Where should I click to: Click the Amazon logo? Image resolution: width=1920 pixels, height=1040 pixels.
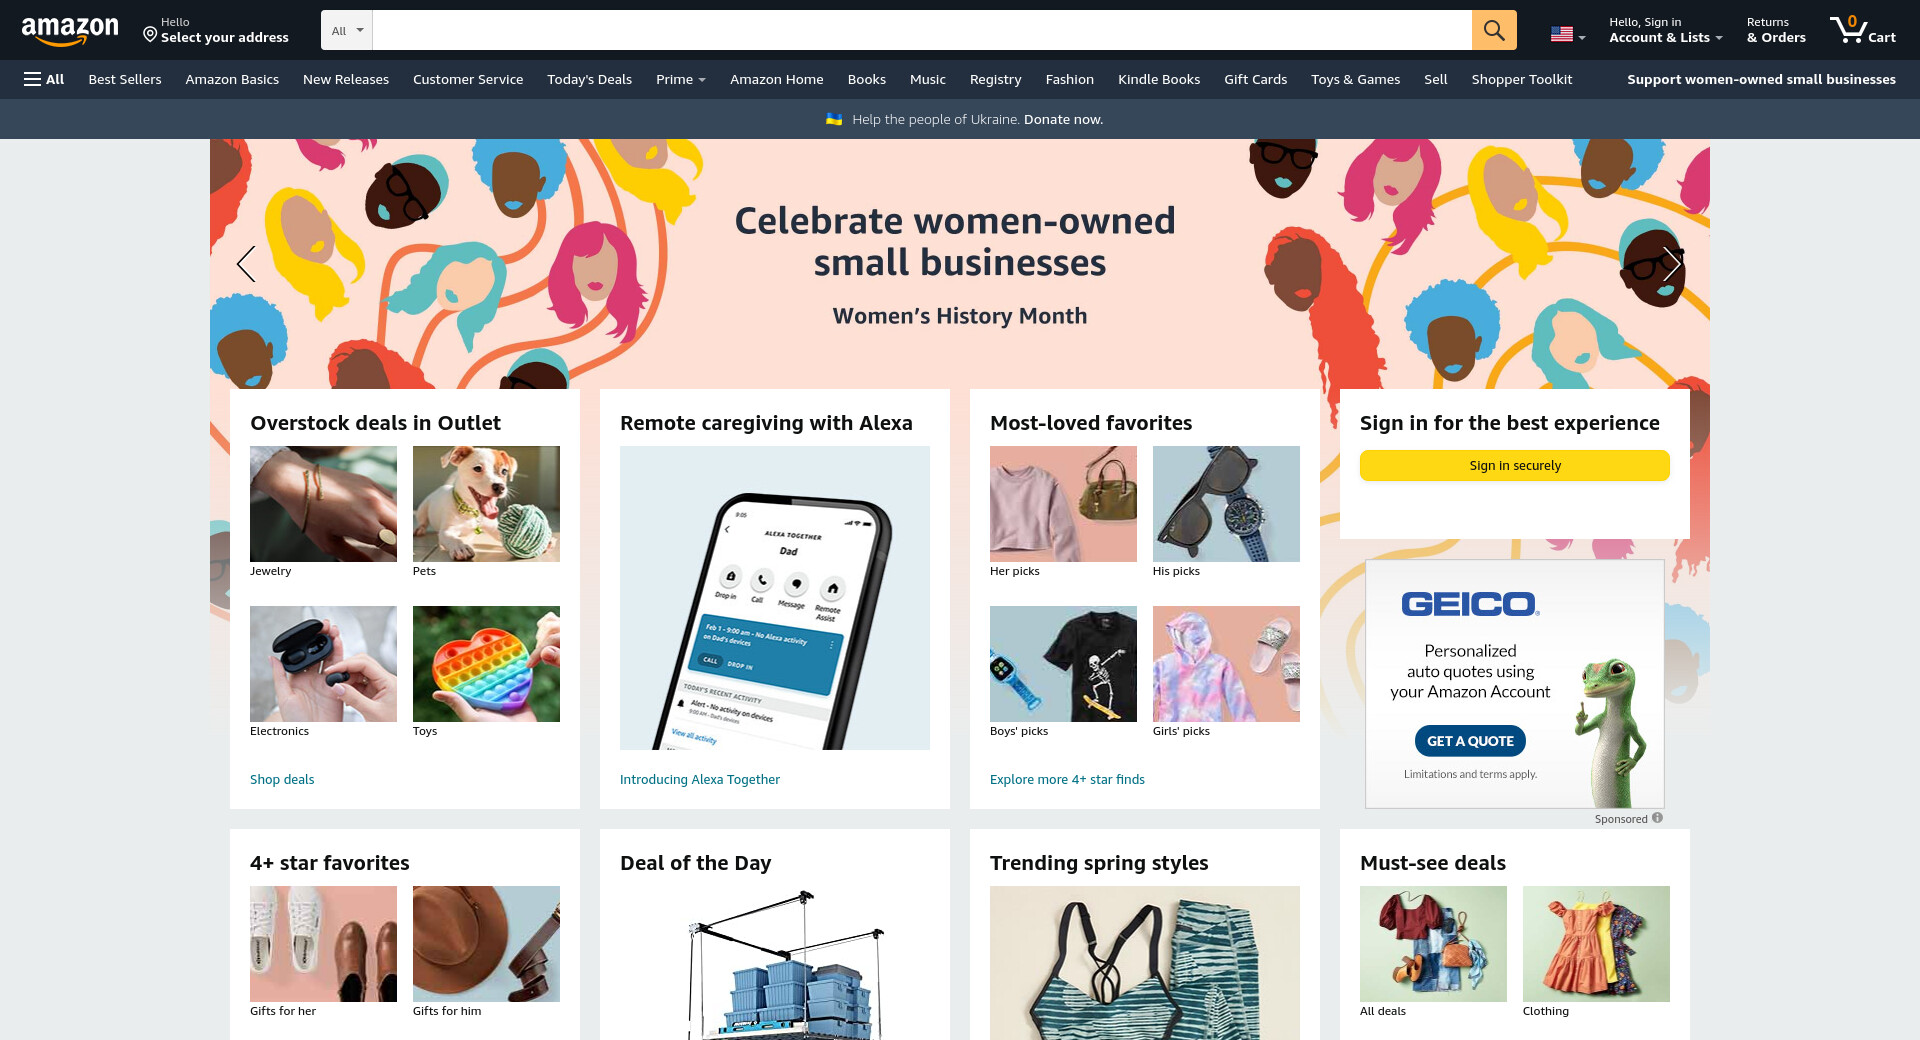tap(70, 31)
